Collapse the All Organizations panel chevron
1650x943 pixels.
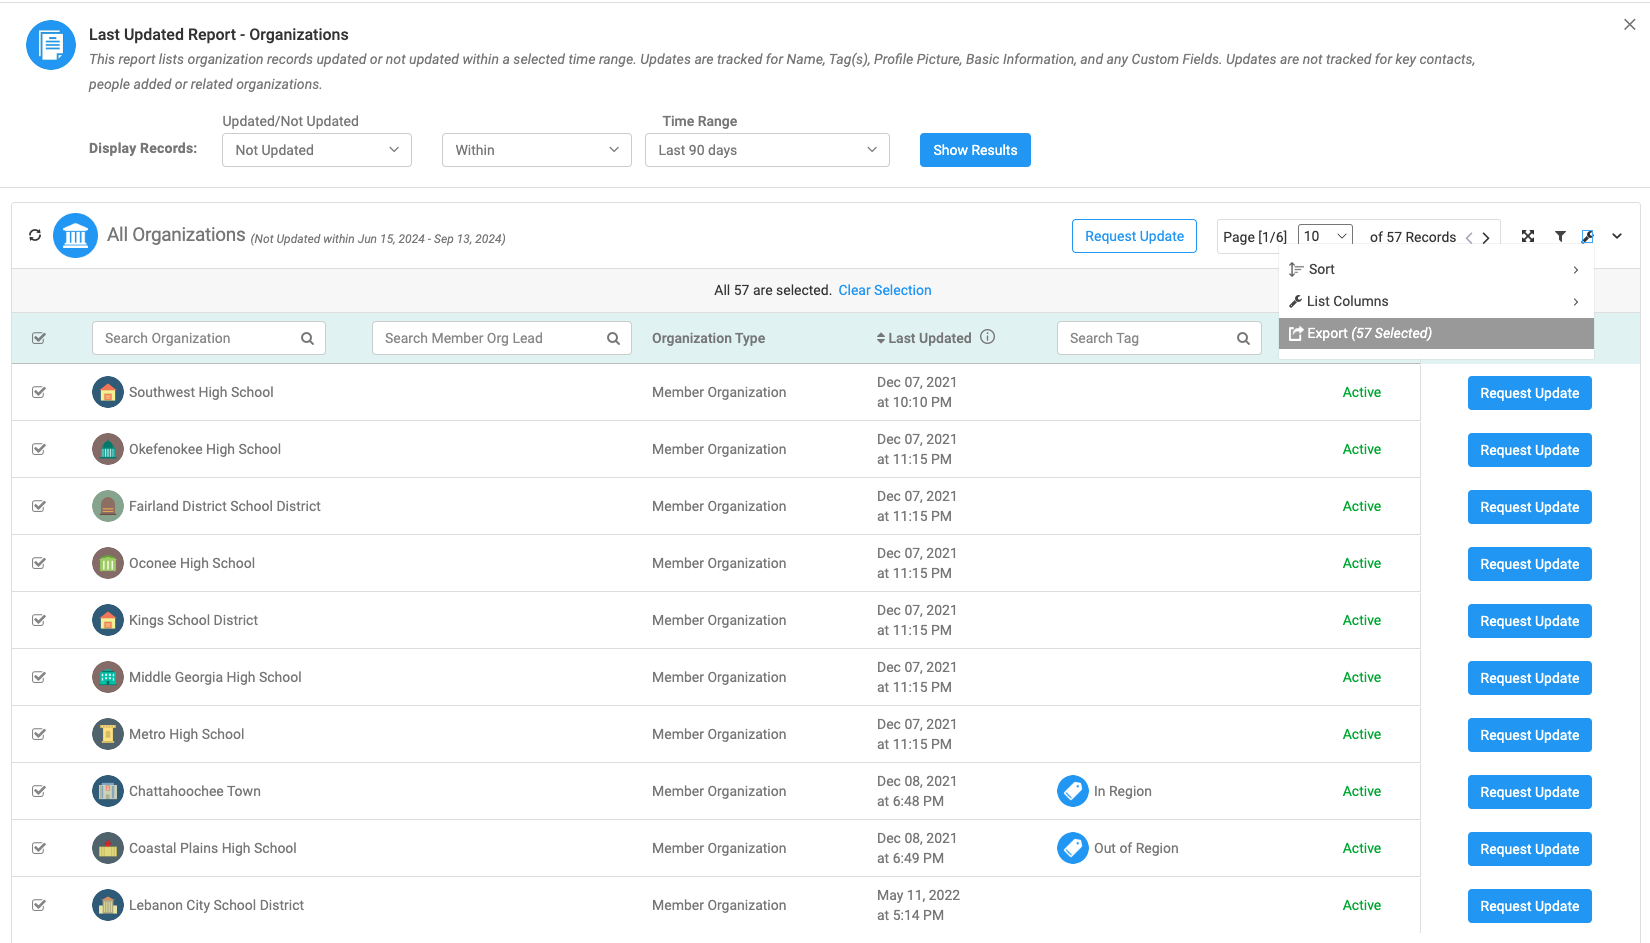[x=1617, y=236]
